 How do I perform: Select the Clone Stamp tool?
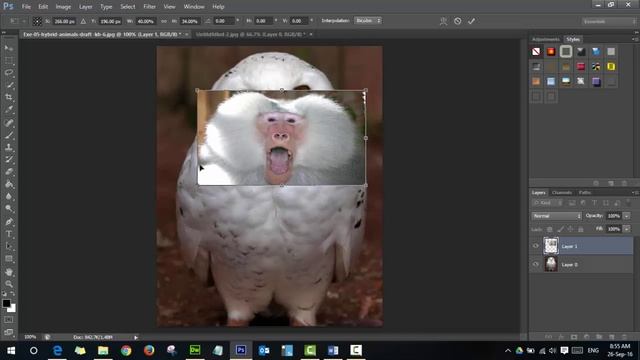point(9,147)
